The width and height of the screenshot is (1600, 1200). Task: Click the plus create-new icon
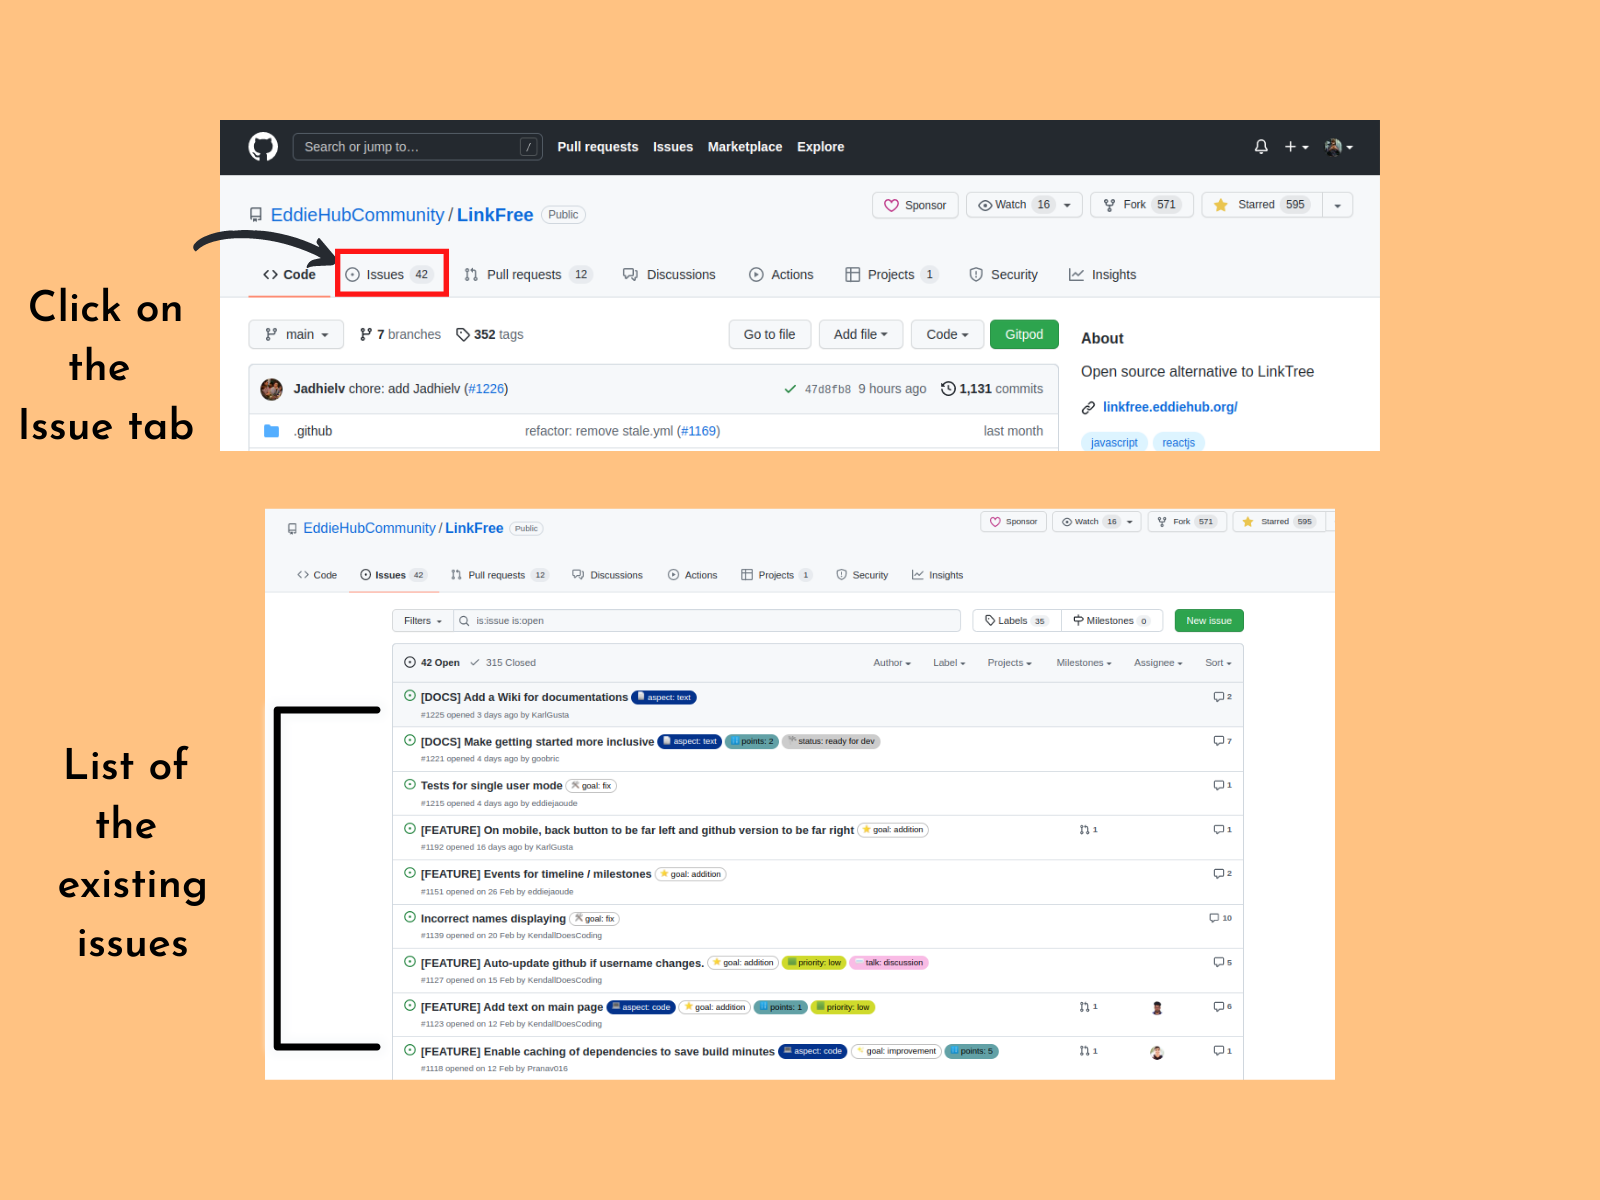coord(1295,147)
